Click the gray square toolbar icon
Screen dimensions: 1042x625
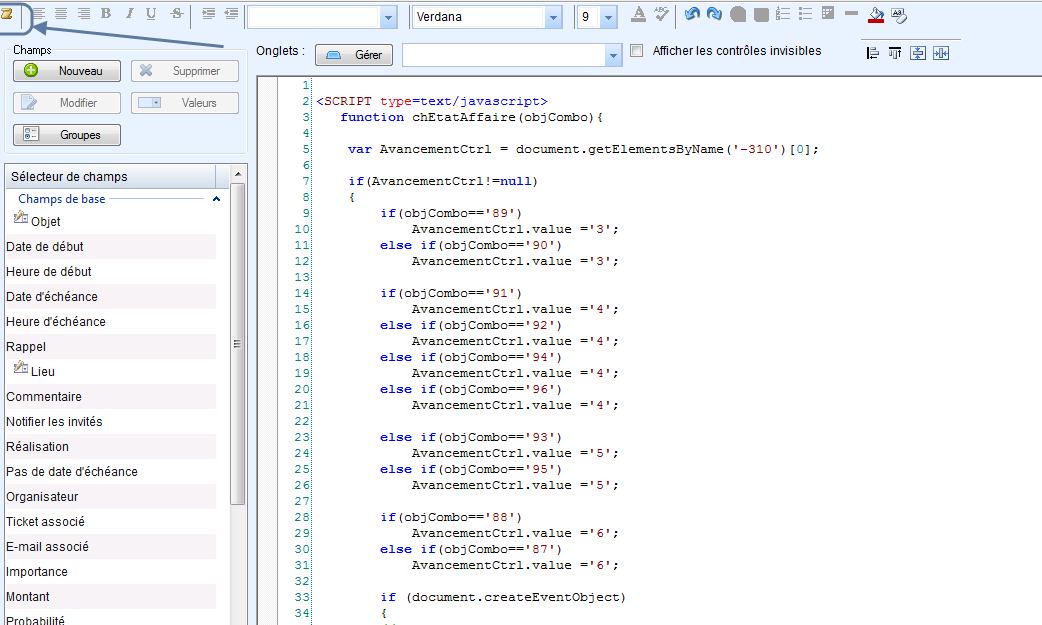(762, 15)
